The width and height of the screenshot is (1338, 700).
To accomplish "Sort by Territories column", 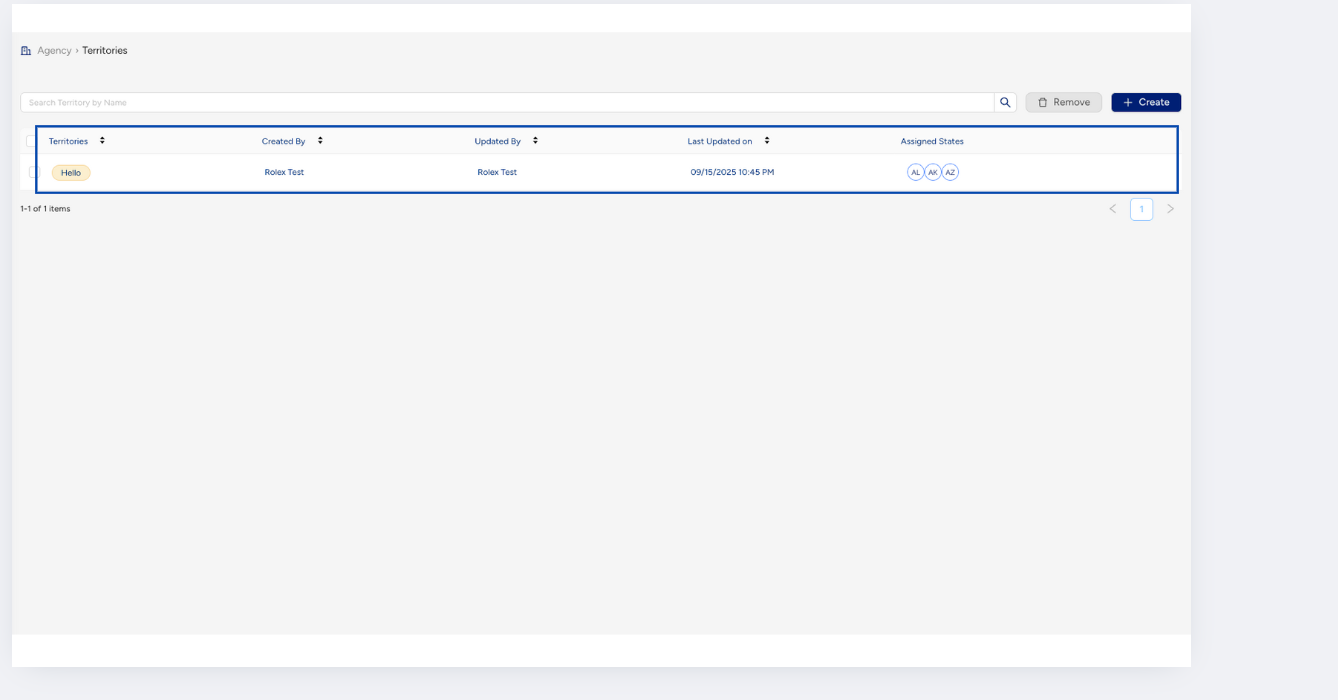I will 102,141.
